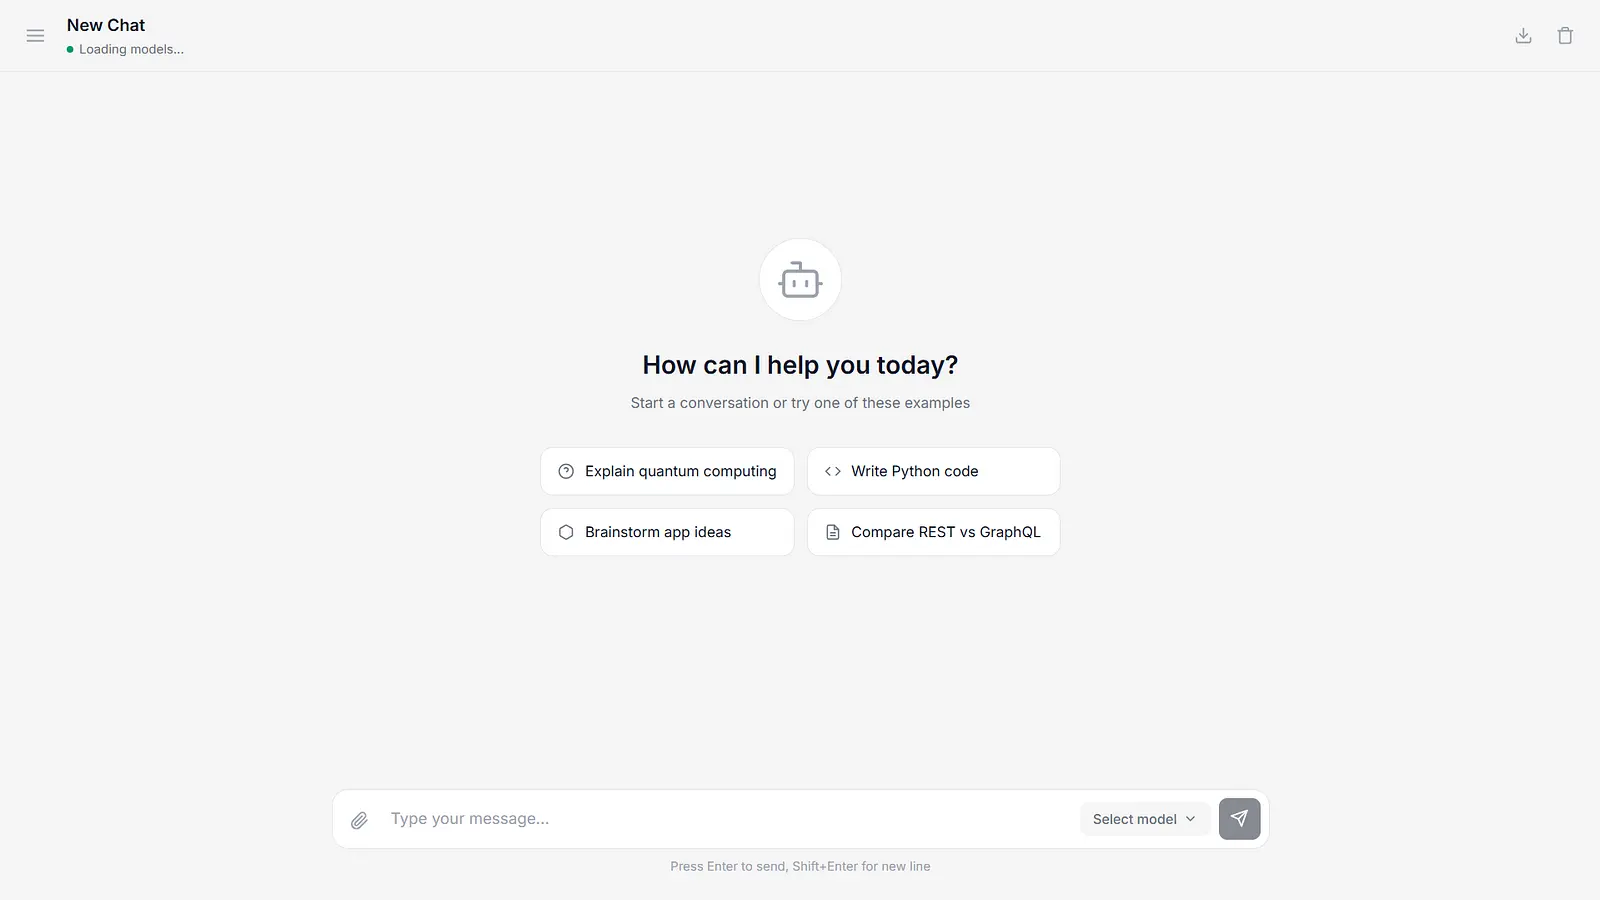Click the "Loading models..." status text
The image size is (1600, 900).
tap(131, 49)
